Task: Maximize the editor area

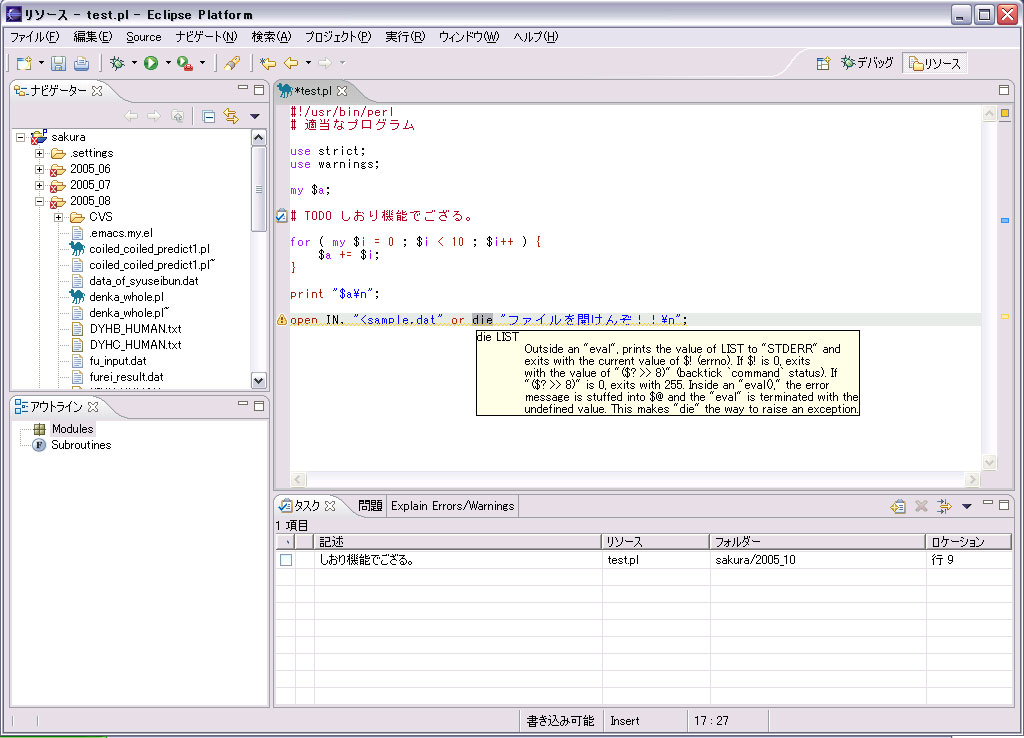Action: tap(1004, 89)
